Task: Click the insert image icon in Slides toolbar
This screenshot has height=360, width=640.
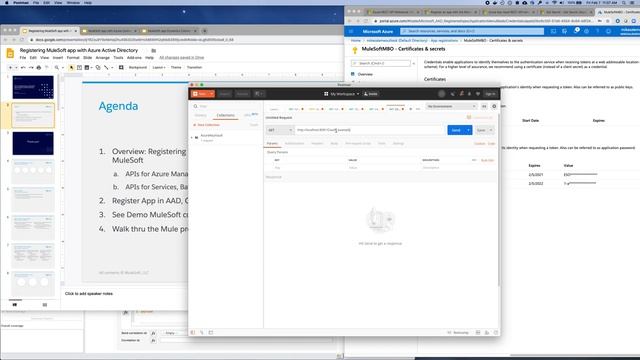Action: coord(87,67)
